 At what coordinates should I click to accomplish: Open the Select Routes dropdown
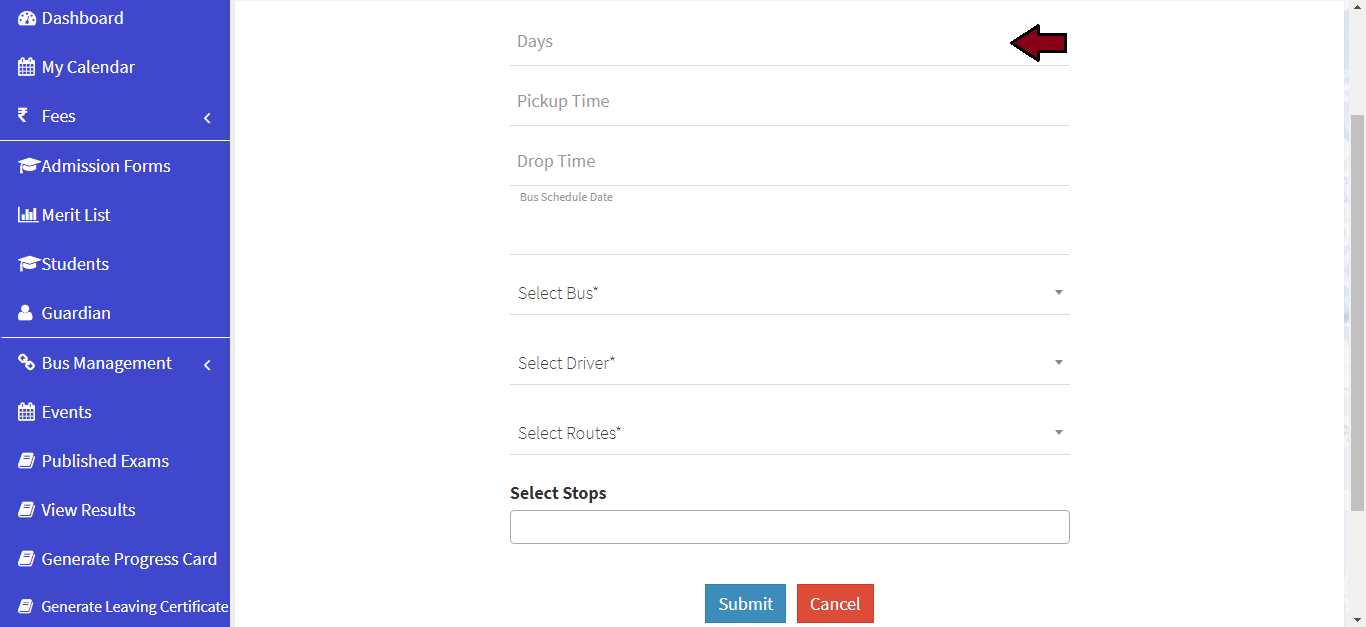pos(789,433)
